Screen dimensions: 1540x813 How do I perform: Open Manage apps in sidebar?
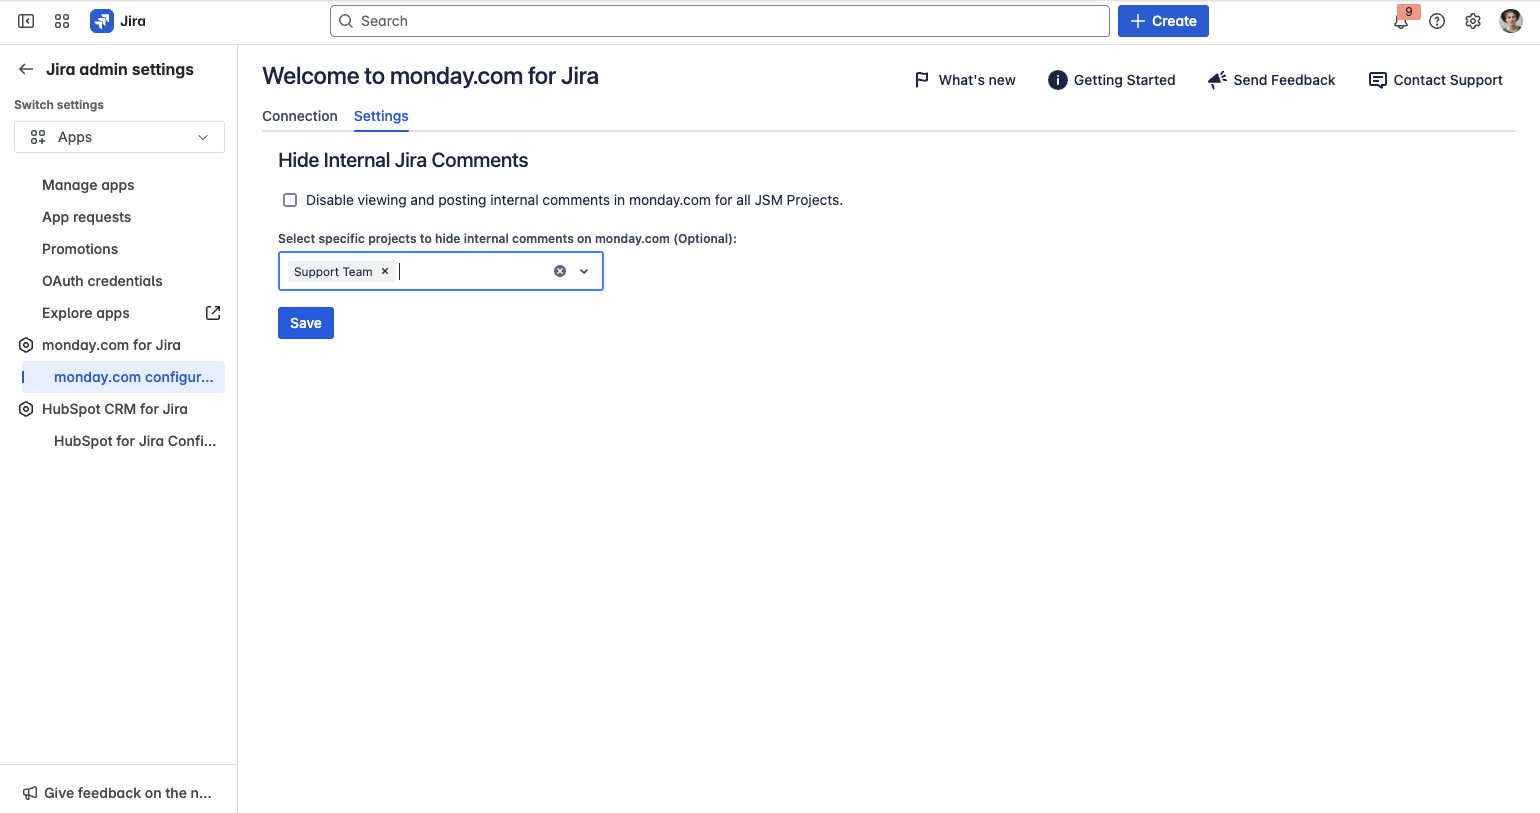(88, 185)
